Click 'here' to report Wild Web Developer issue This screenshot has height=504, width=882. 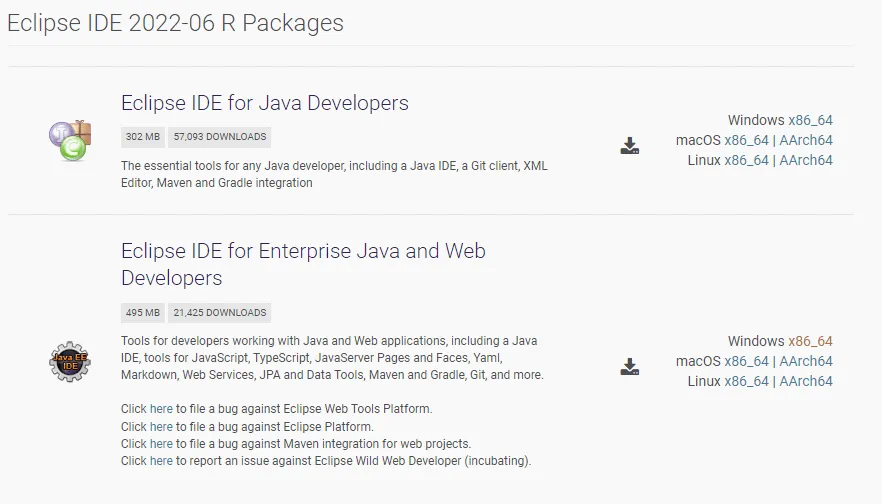(161, 461)
